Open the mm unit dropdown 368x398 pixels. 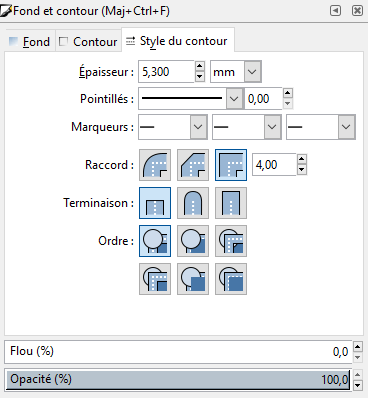click(x=236, y=72)
